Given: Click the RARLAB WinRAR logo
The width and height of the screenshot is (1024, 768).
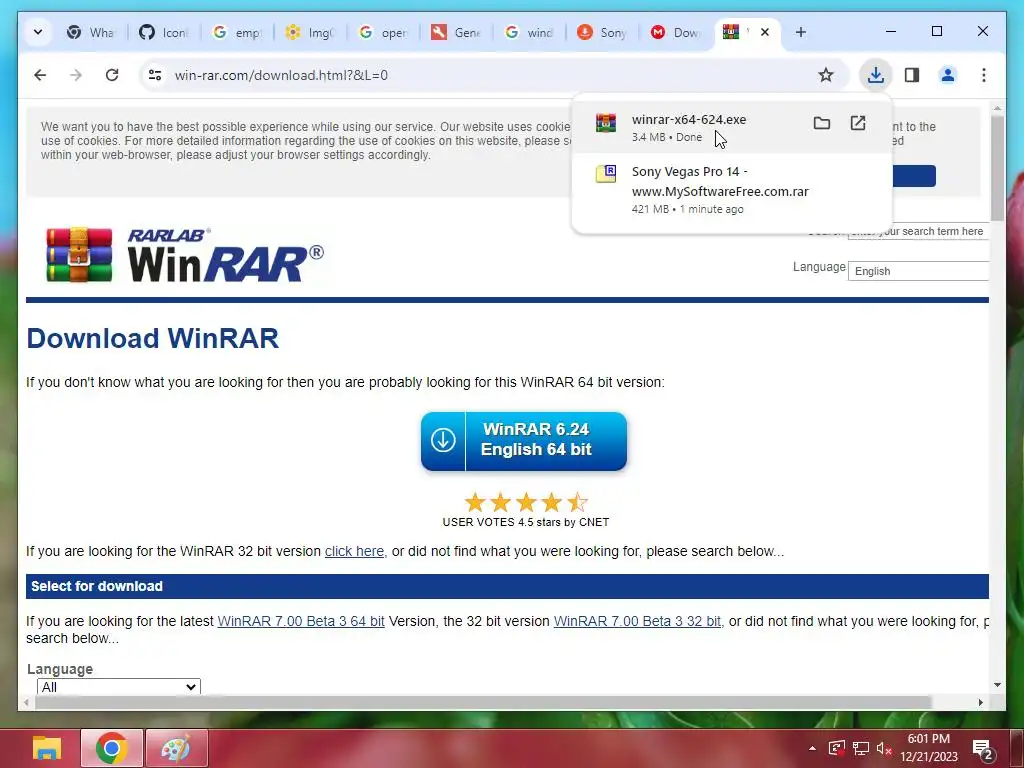Looking at the screenshot, I should [185, 255].
